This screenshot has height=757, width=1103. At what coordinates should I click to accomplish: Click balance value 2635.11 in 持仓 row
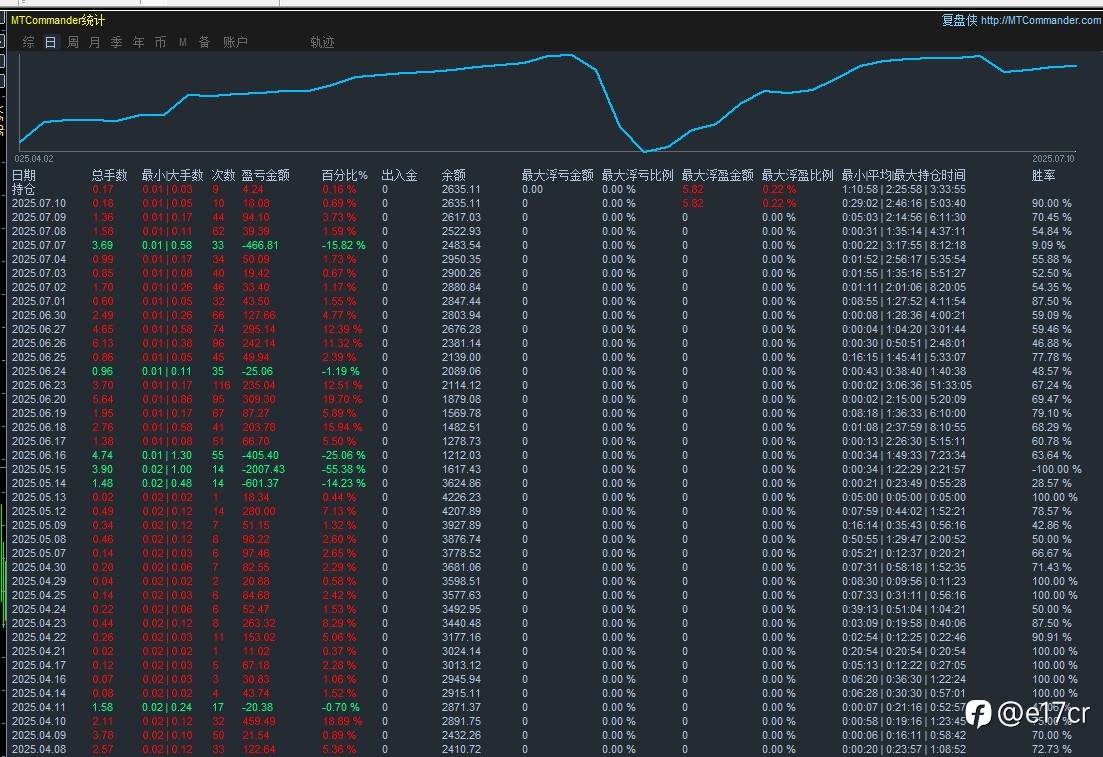(x=461, y=189)
